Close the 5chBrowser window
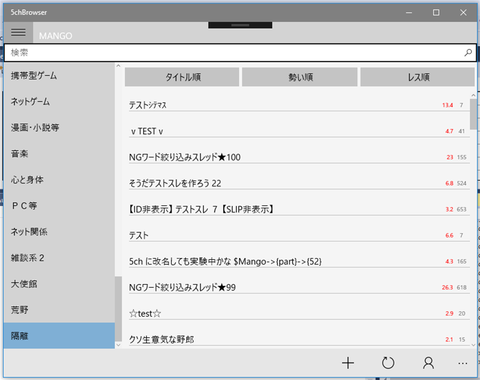Screen dimensions: 480x380 click(463, 13)
